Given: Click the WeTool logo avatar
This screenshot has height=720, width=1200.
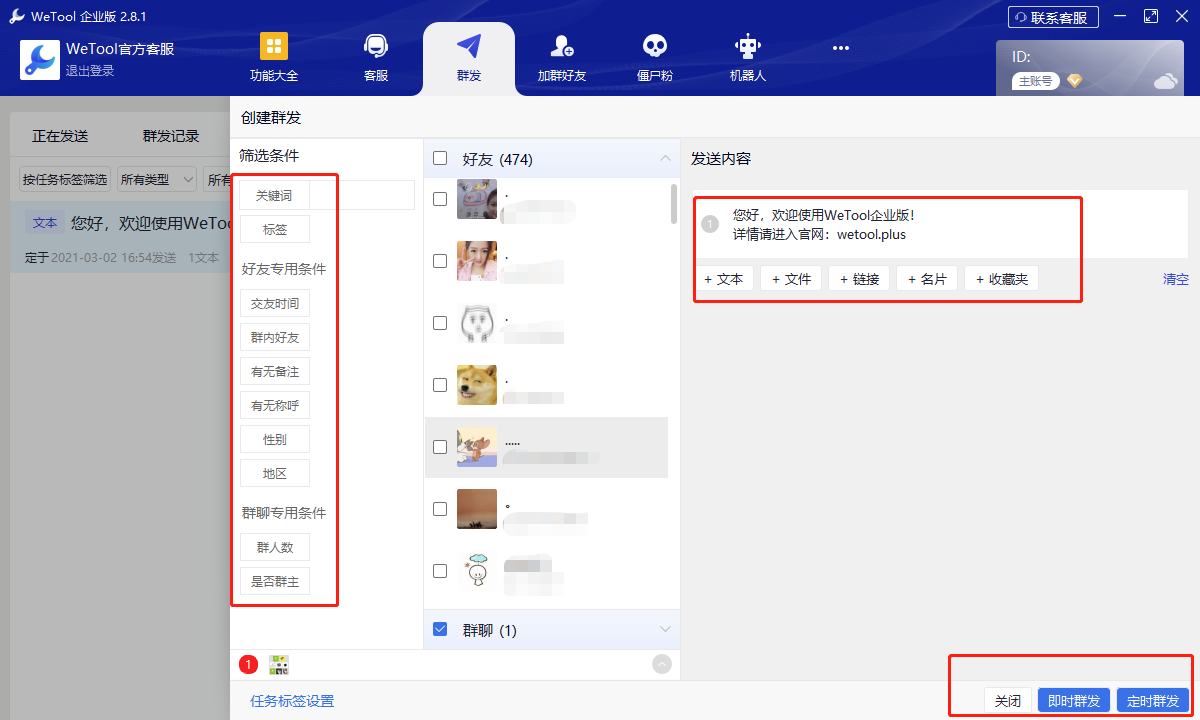Looking at the screenshot, I should coord(40,60).
